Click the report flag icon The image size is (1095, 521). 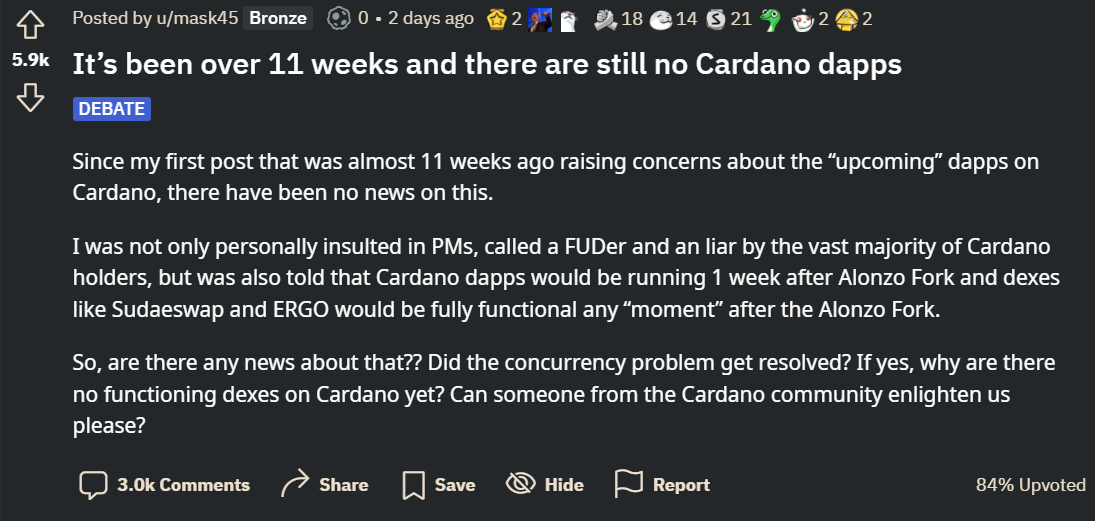point(628,484)
